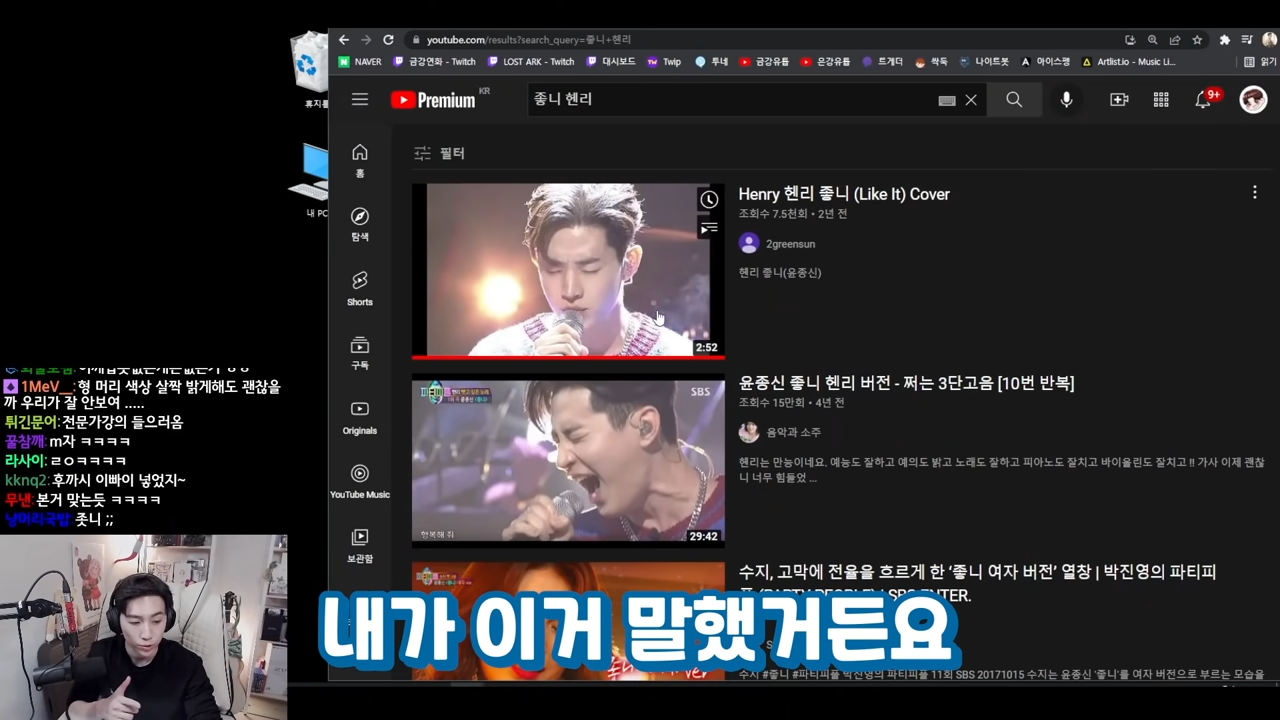The image size is (1280, 720).
Task: Click the magnifier search button
Action: point(1014,100)
